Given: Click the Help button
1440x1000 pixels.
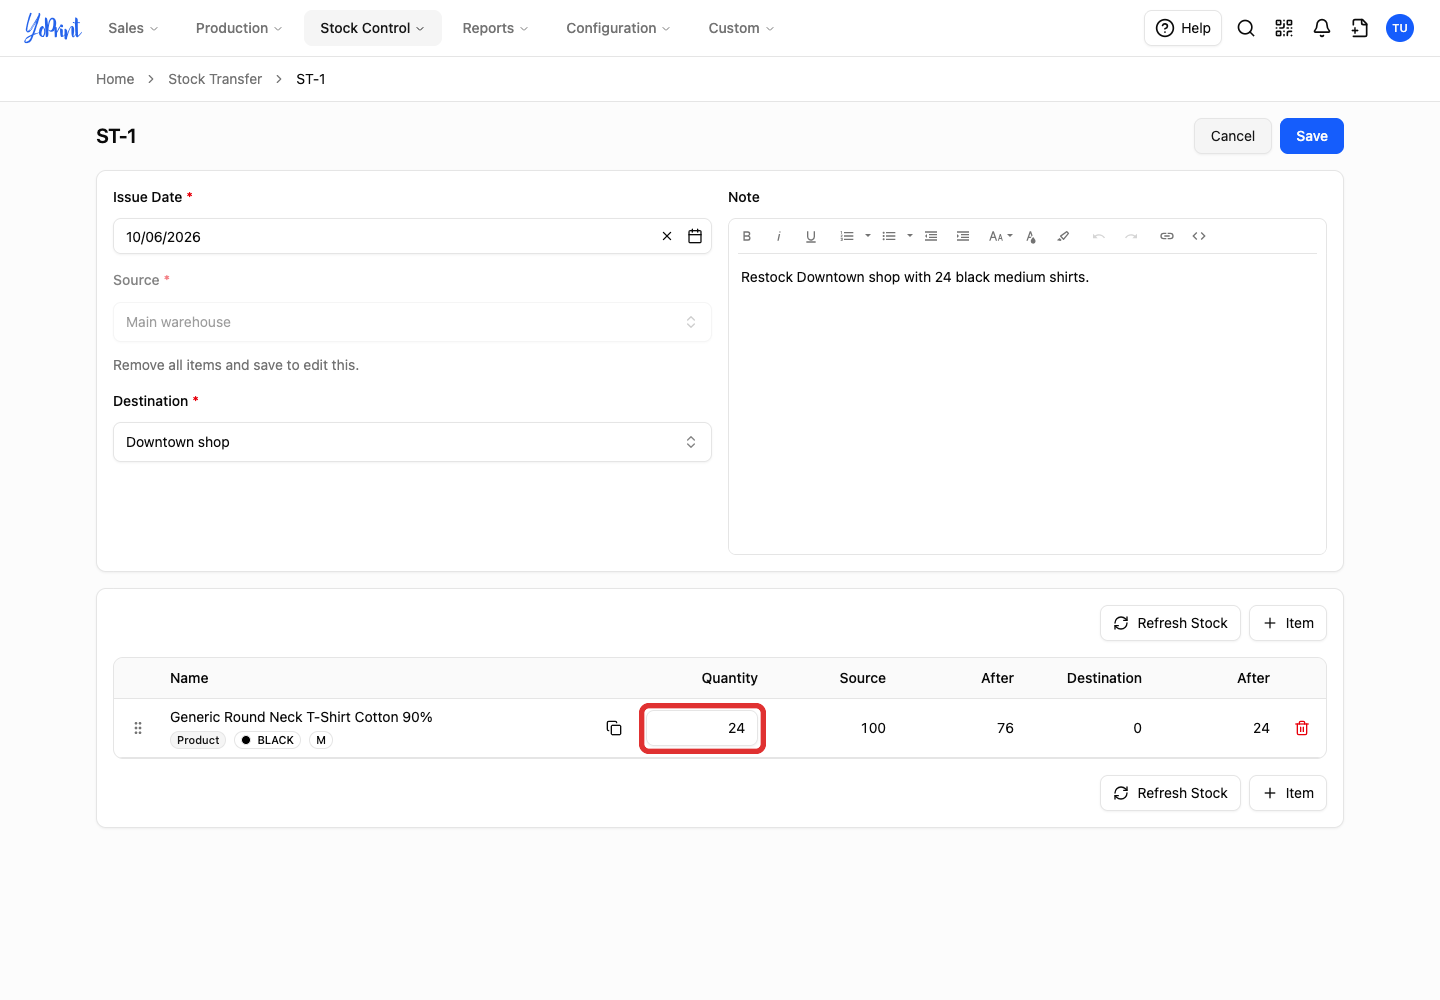Looking at the screenshot, I should (1183, 28).
